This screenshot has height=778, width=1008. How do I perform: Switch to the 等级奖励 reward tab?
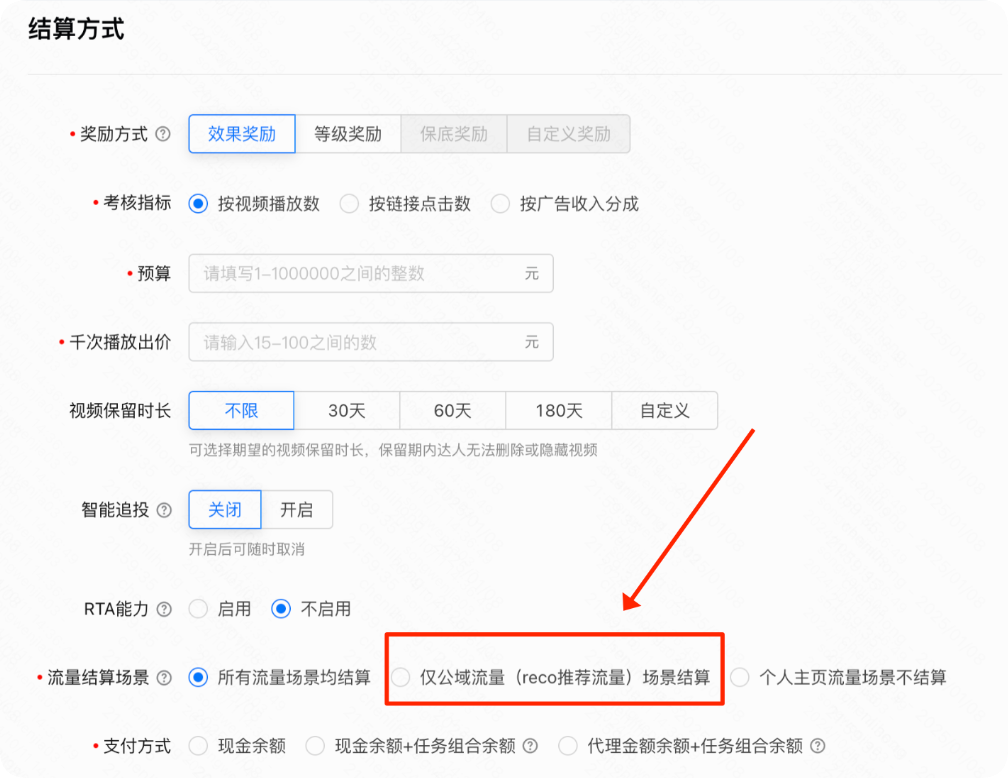click(x=348, y=133)
